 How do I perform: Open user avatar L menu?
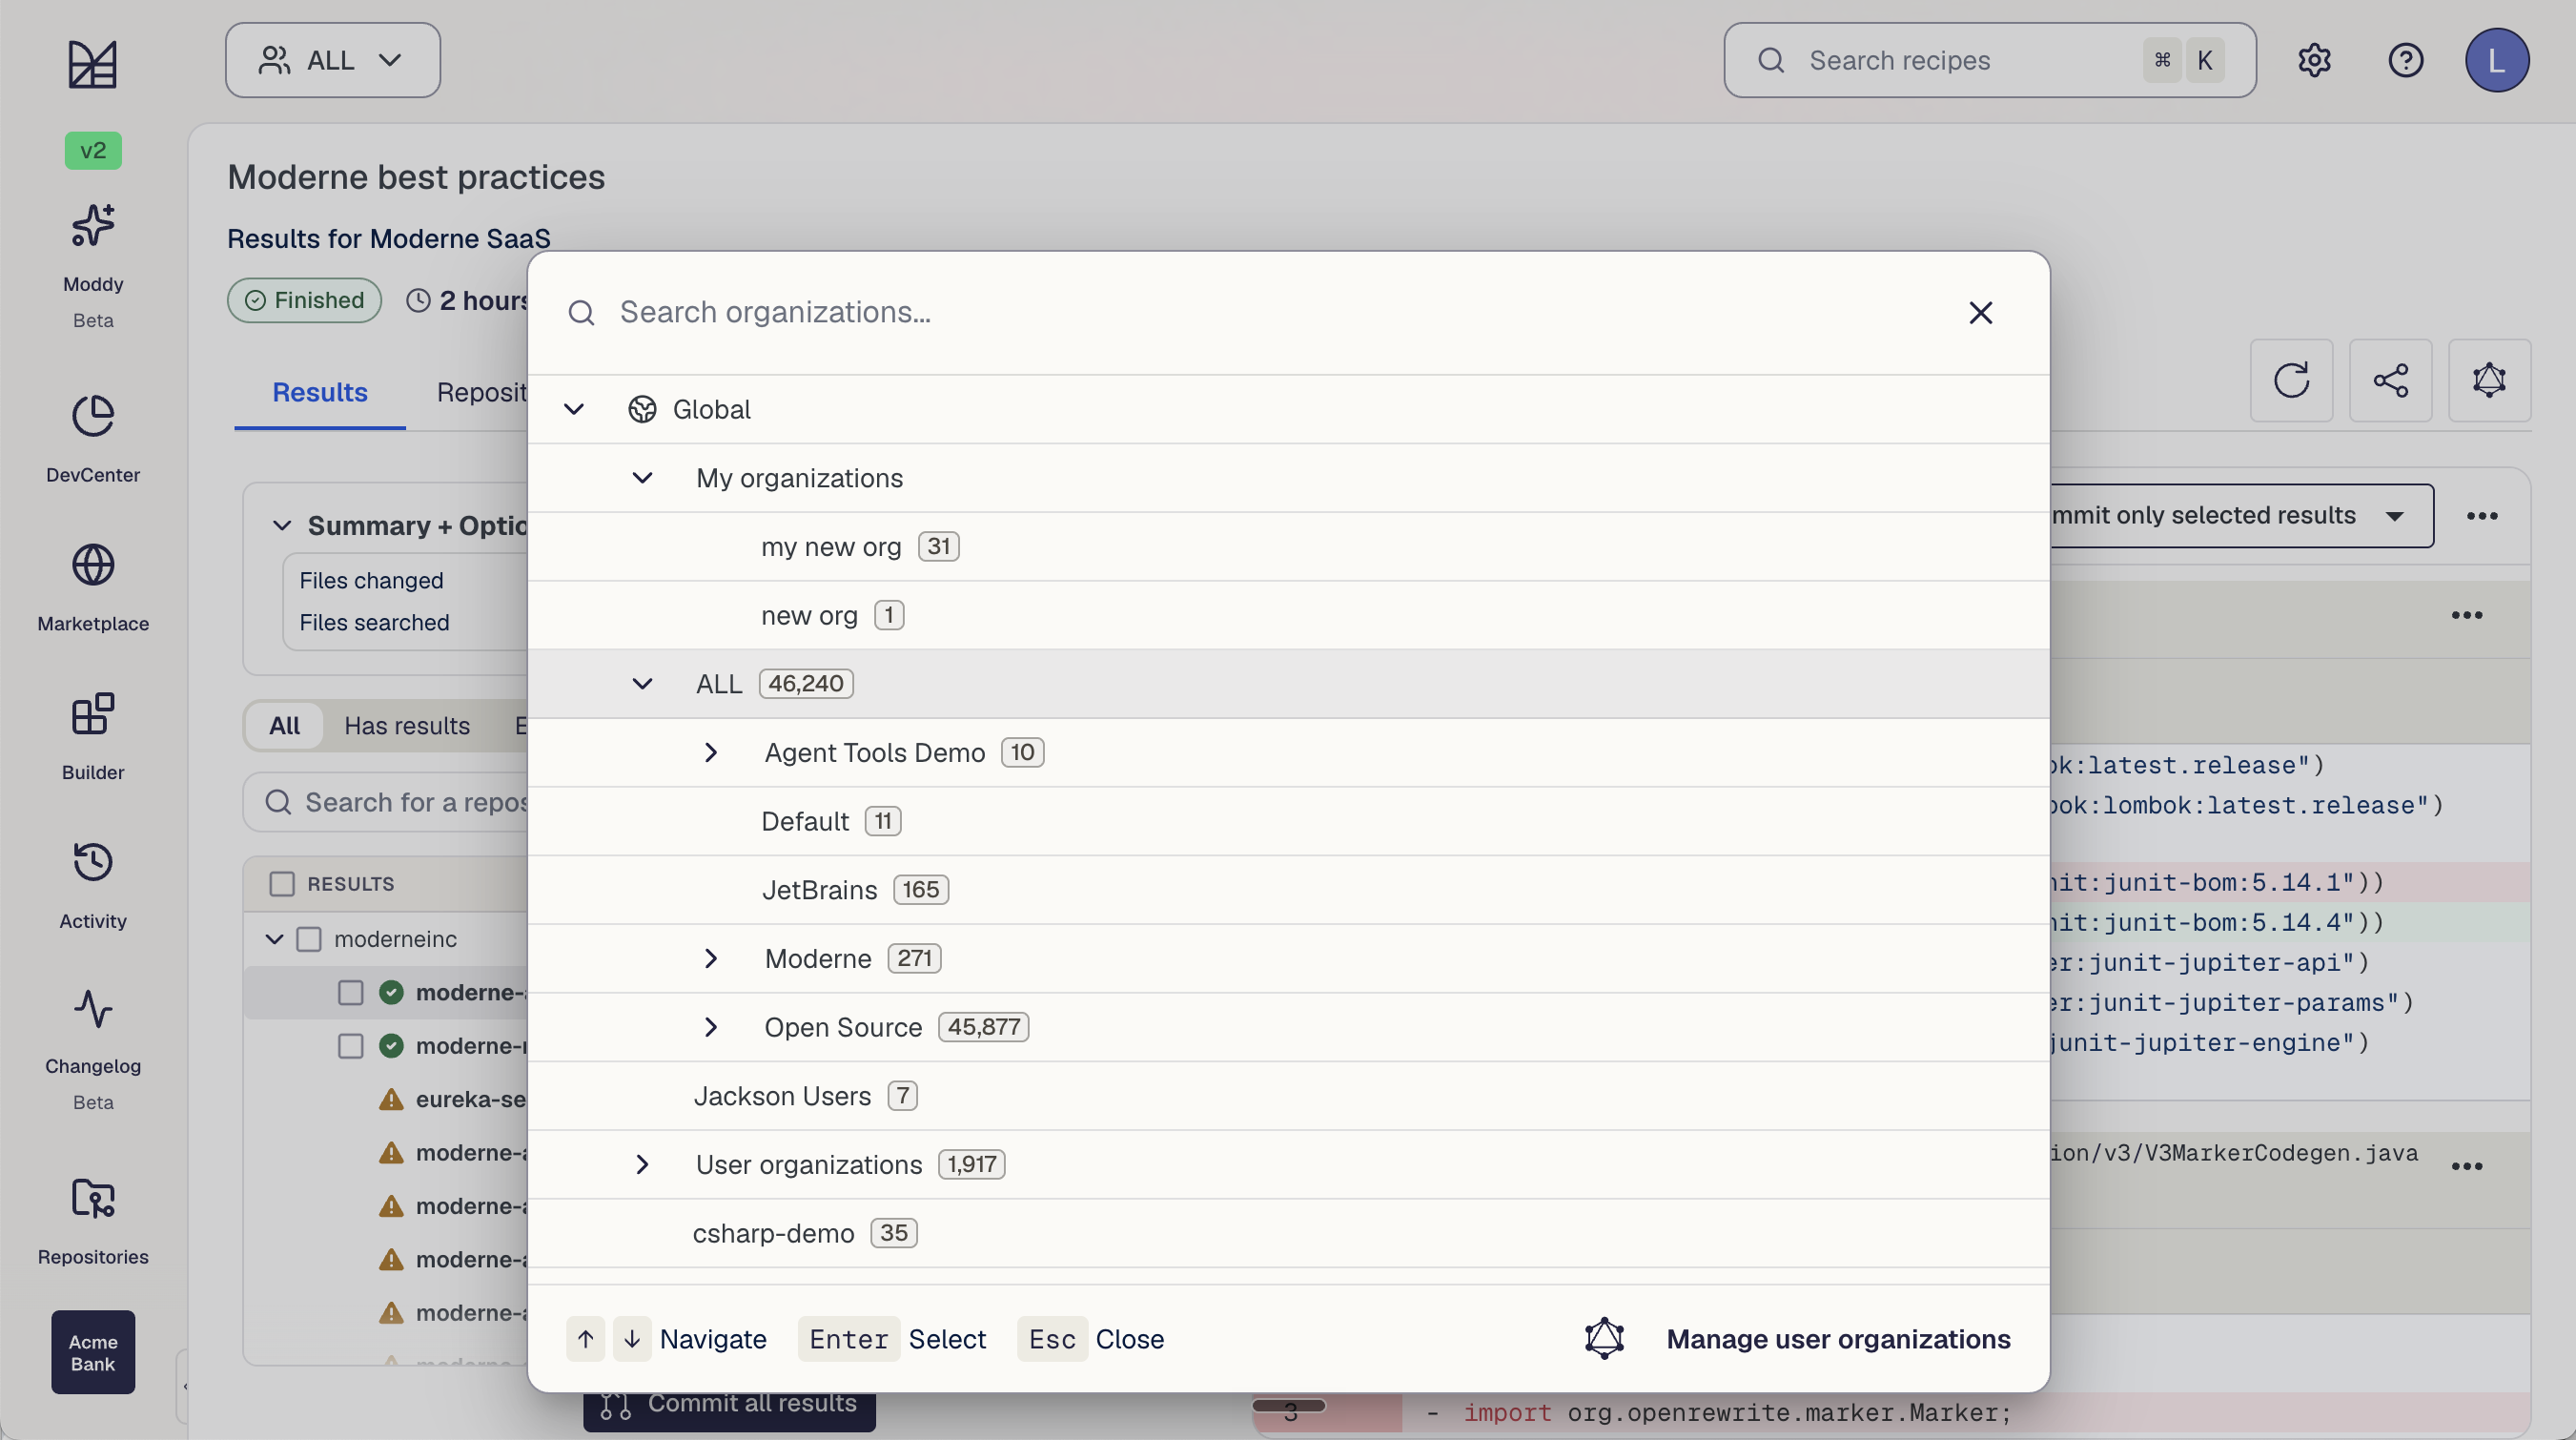pyautogui.click(x=2496, y=60)
